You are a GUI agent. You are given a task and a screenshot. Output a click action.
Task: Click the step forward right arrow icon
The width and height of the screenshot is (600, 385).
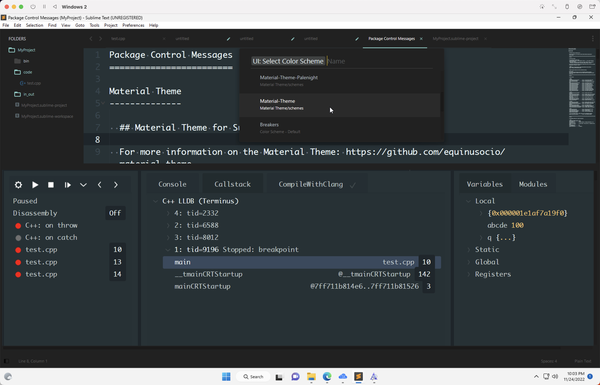click(116, 185)
